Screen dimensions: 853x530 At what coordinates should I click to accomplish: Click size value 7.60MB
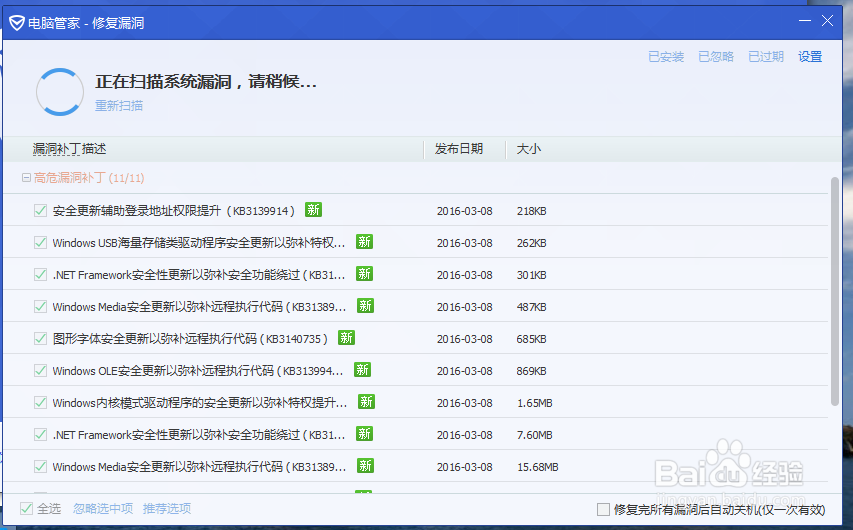(x=535, y=435)
